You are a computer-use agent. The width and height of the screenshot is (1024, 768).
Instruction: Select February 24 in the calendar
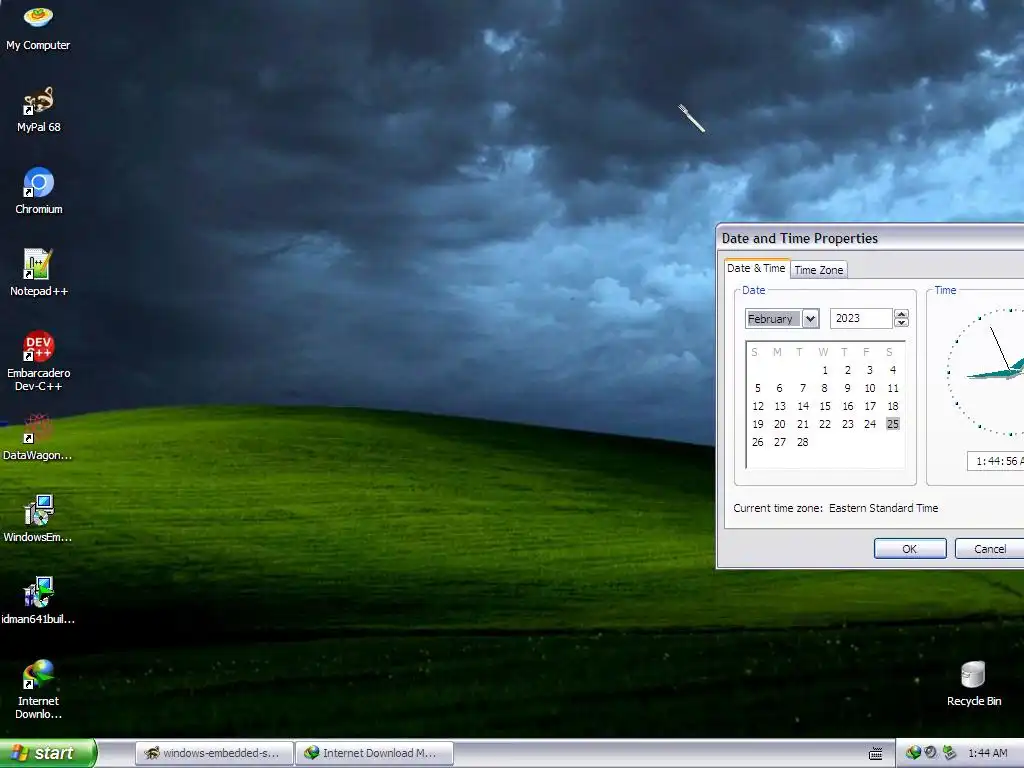tap(870, 424)
